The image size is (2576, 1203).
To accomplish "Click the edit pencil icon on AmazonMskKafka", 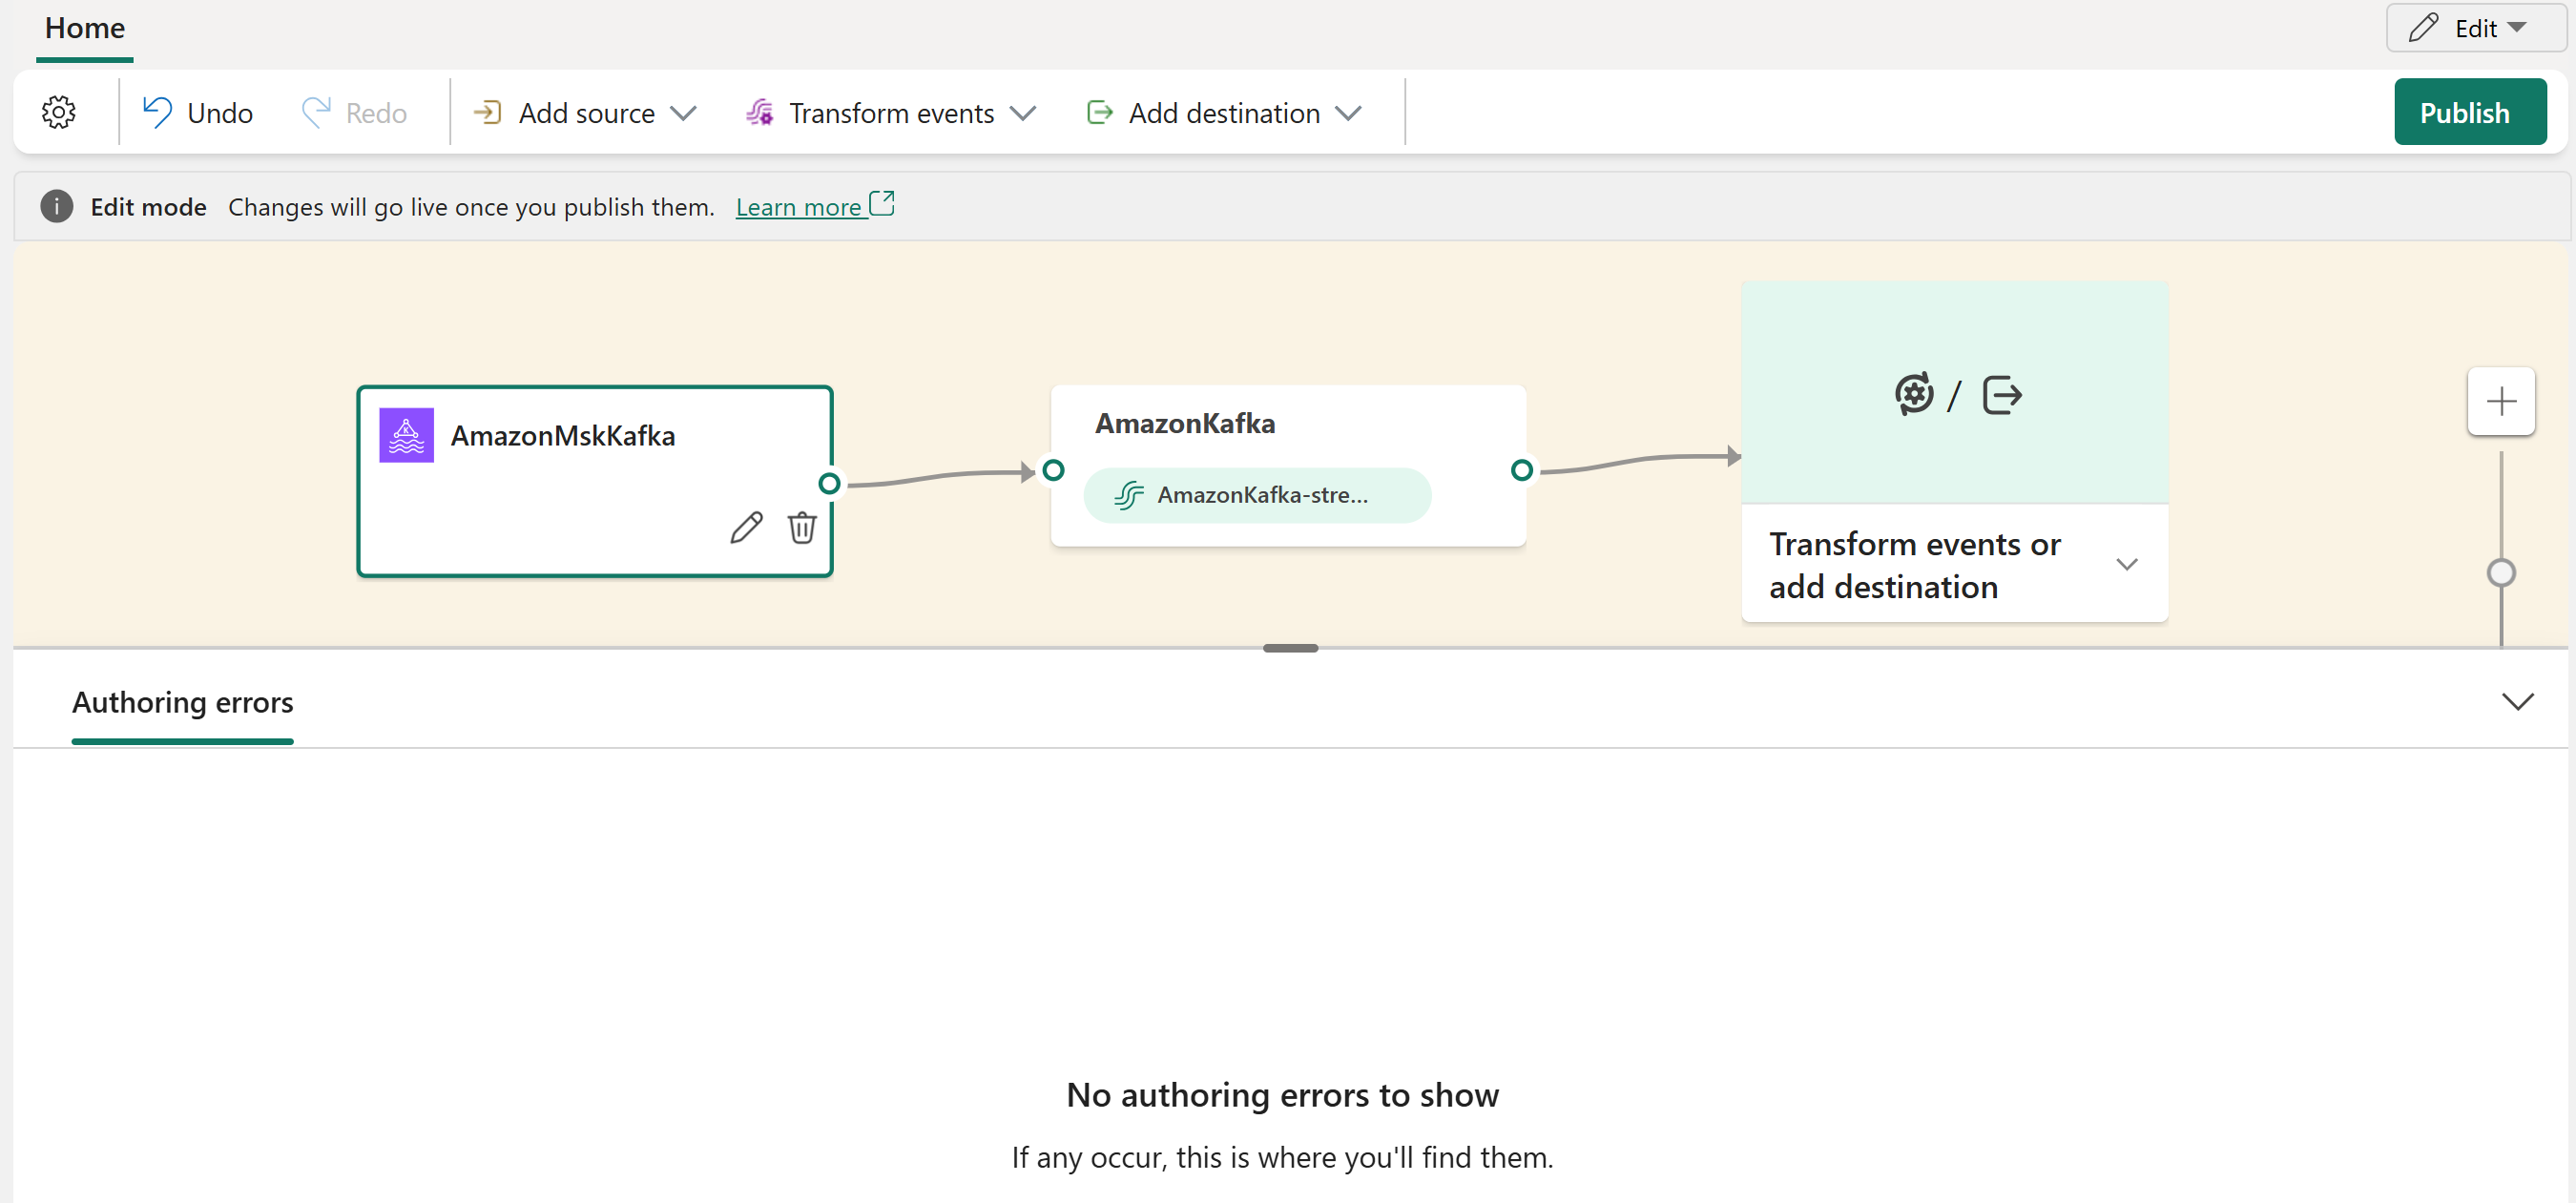I will (744, 529).
